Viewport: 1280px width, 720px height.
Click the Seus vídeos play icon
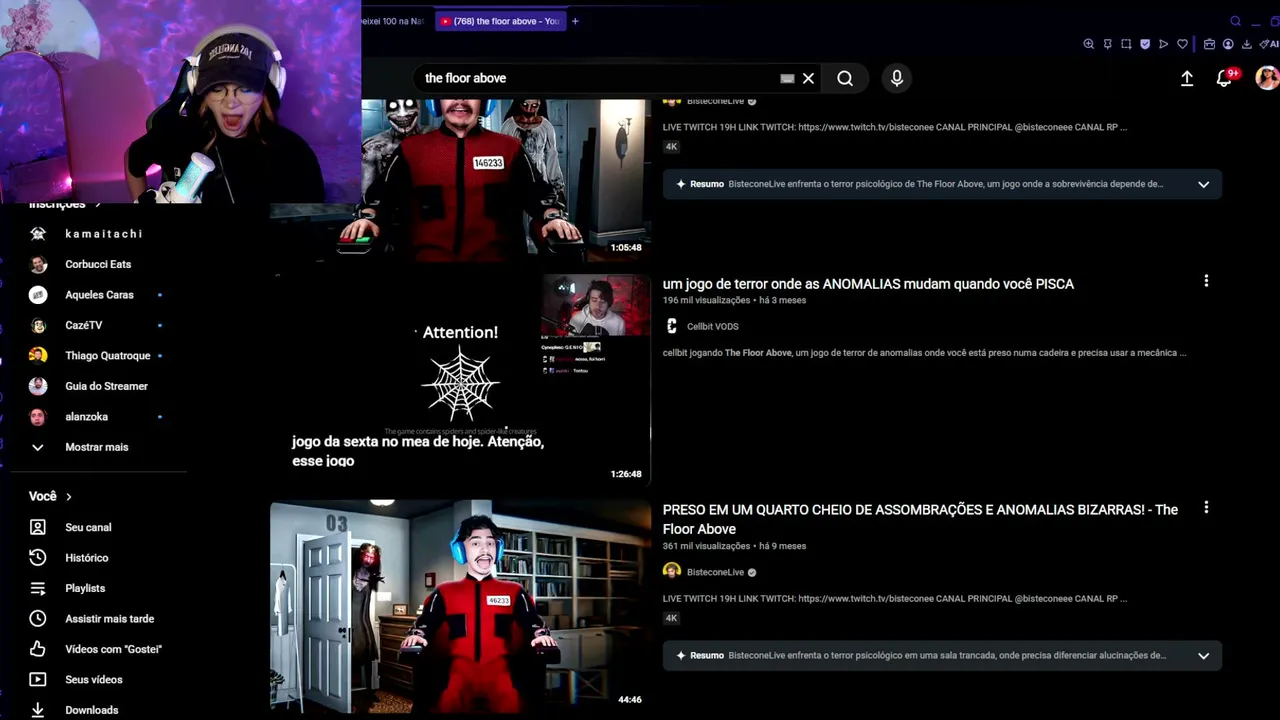coord(38,680)
